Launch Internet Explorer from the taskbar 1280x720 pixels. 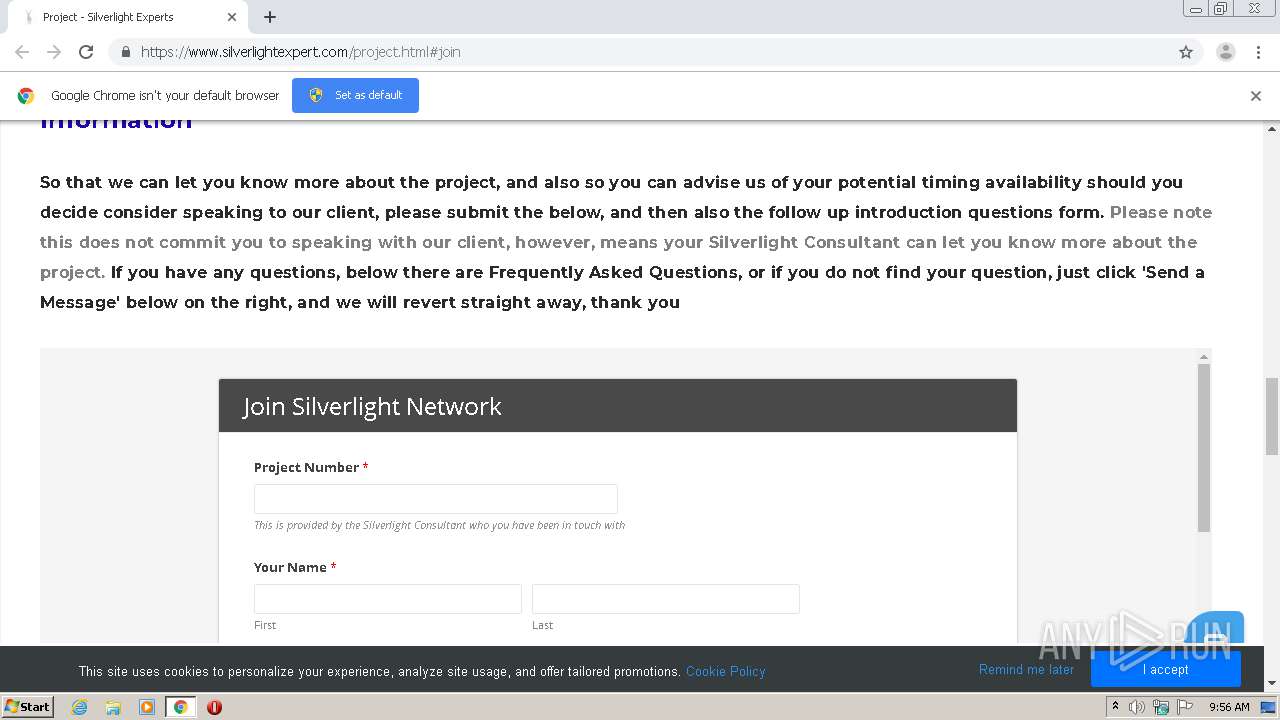80,707
